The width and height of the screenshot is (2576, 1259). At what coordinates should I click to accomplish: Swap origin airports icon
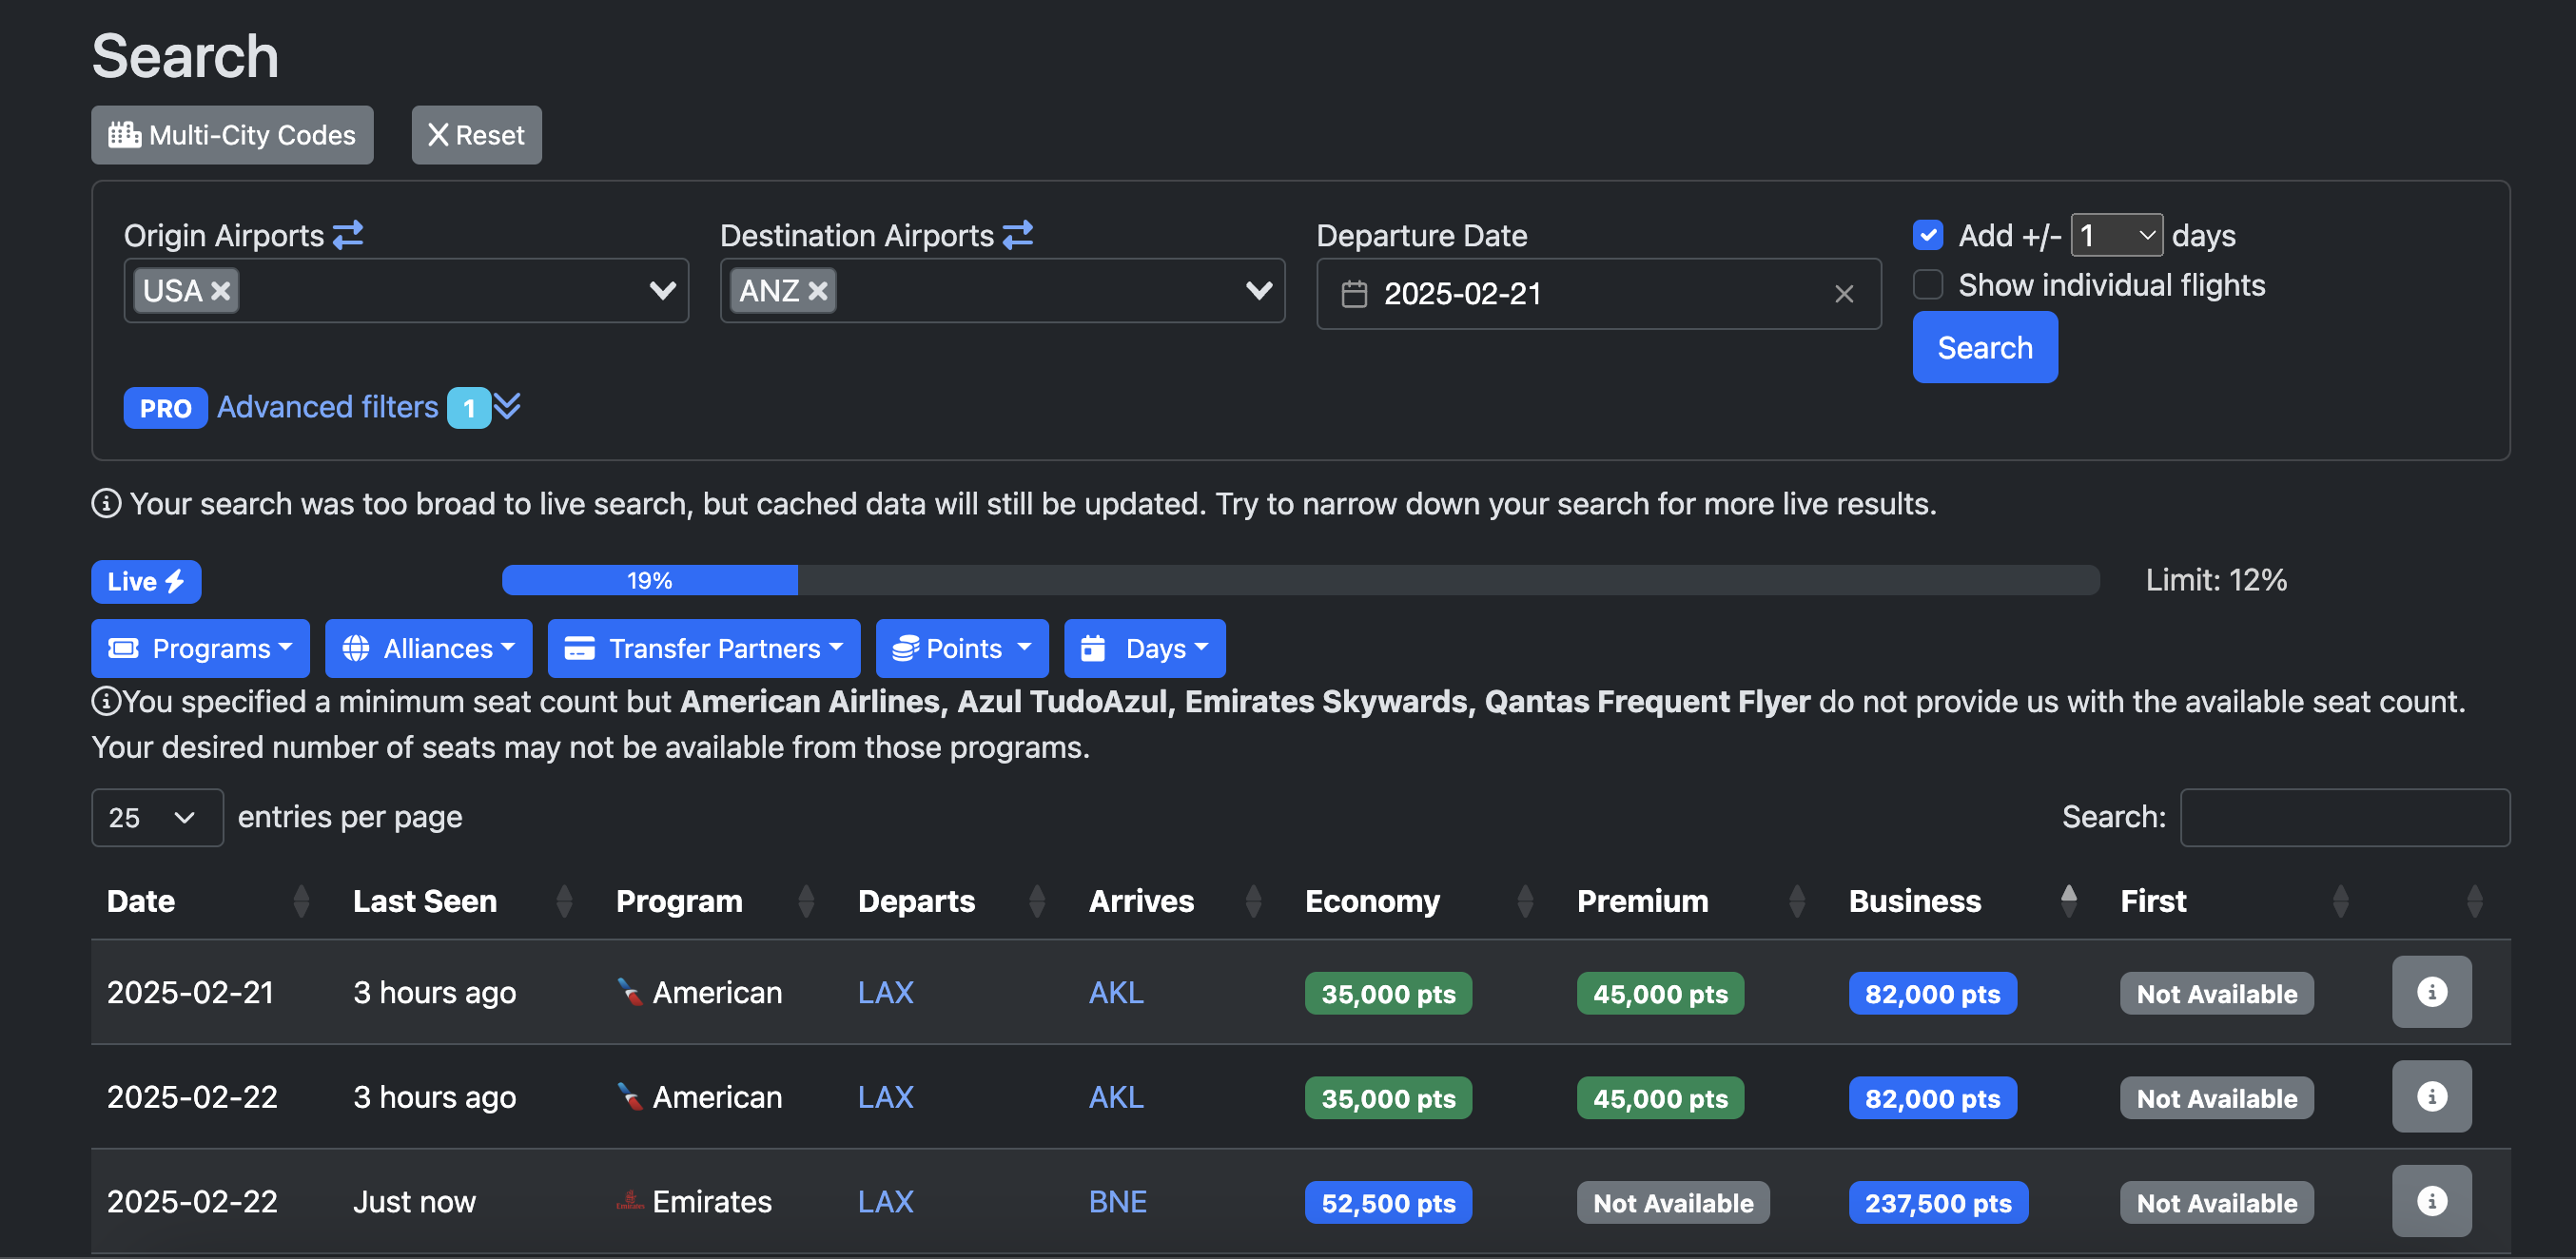click(x=348, y=235)
